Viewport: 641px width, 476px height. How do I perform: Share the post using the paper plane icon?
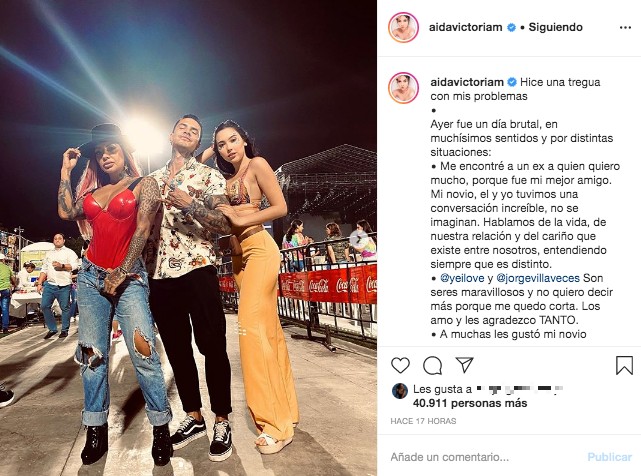pos(464,364)
